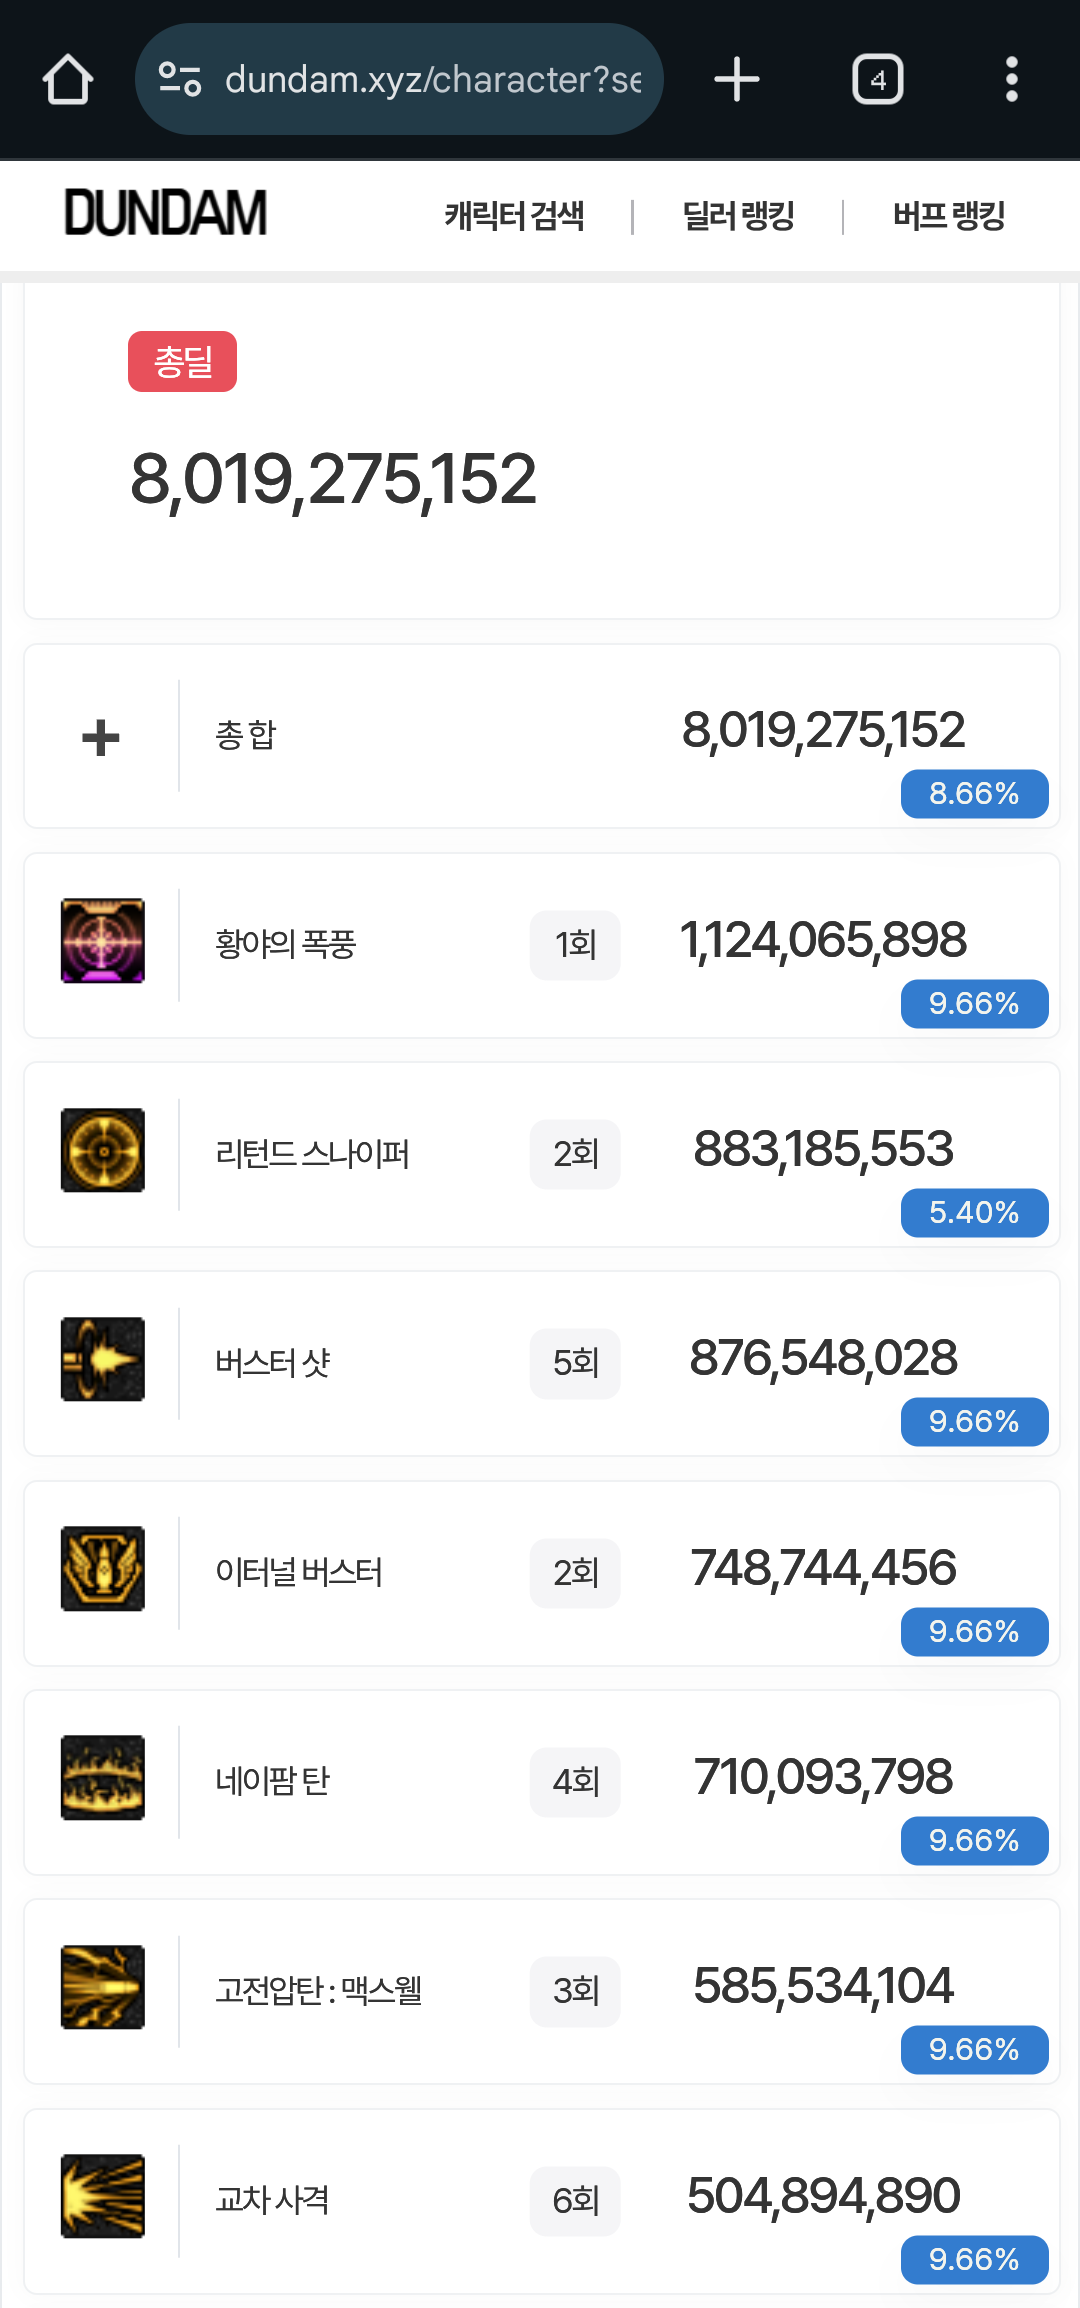
Task: Expand the 총합 row with plus icon
Action: pos(101,738)
